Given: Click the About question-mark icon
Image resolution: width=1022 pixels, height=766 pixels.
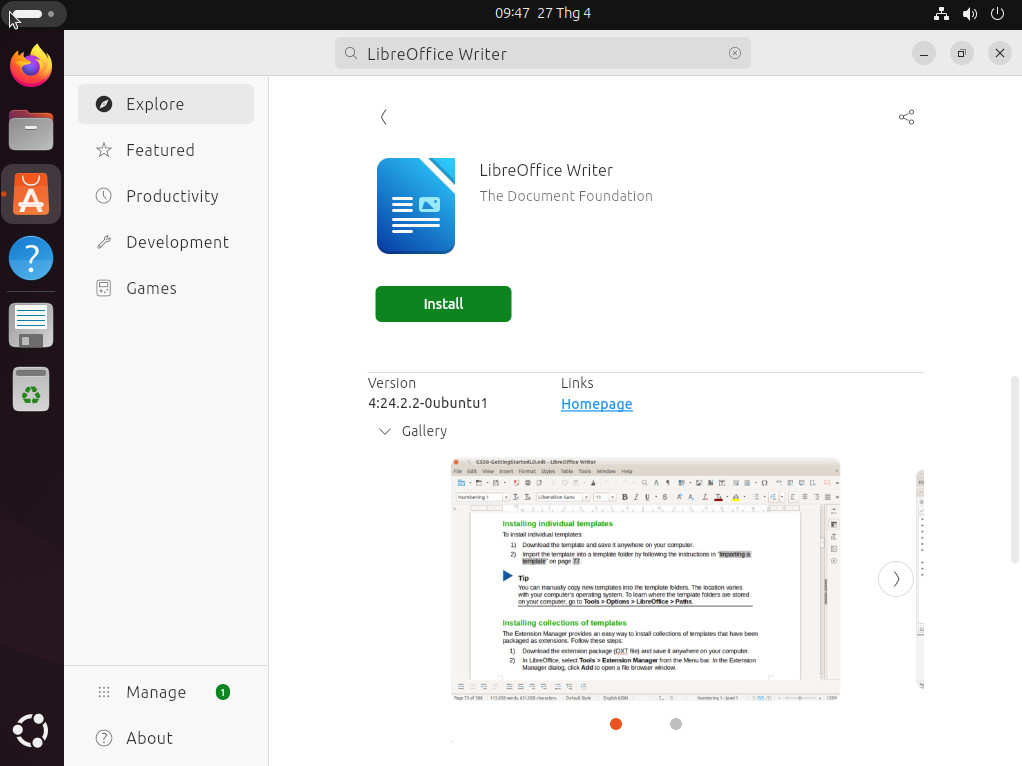Looking at the screenshot, I should (104, 738).
